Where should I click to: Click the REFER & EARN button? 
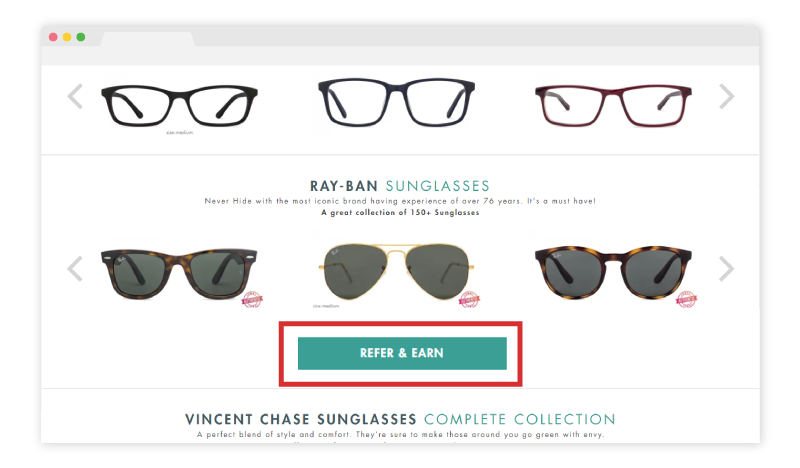click(x=402, y=353)
